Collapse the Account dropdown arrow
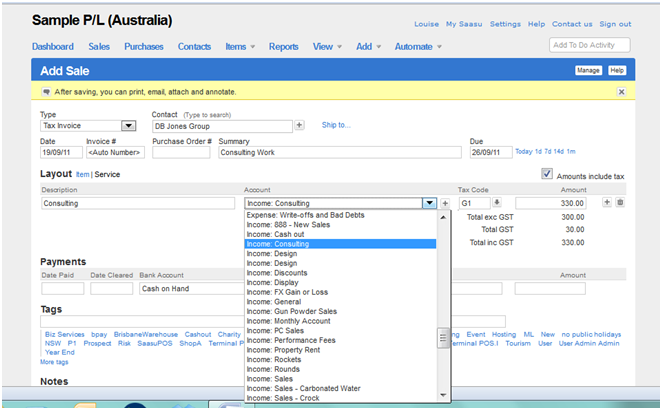The height and width of the screenshot is (410, 662). (428, 203)
